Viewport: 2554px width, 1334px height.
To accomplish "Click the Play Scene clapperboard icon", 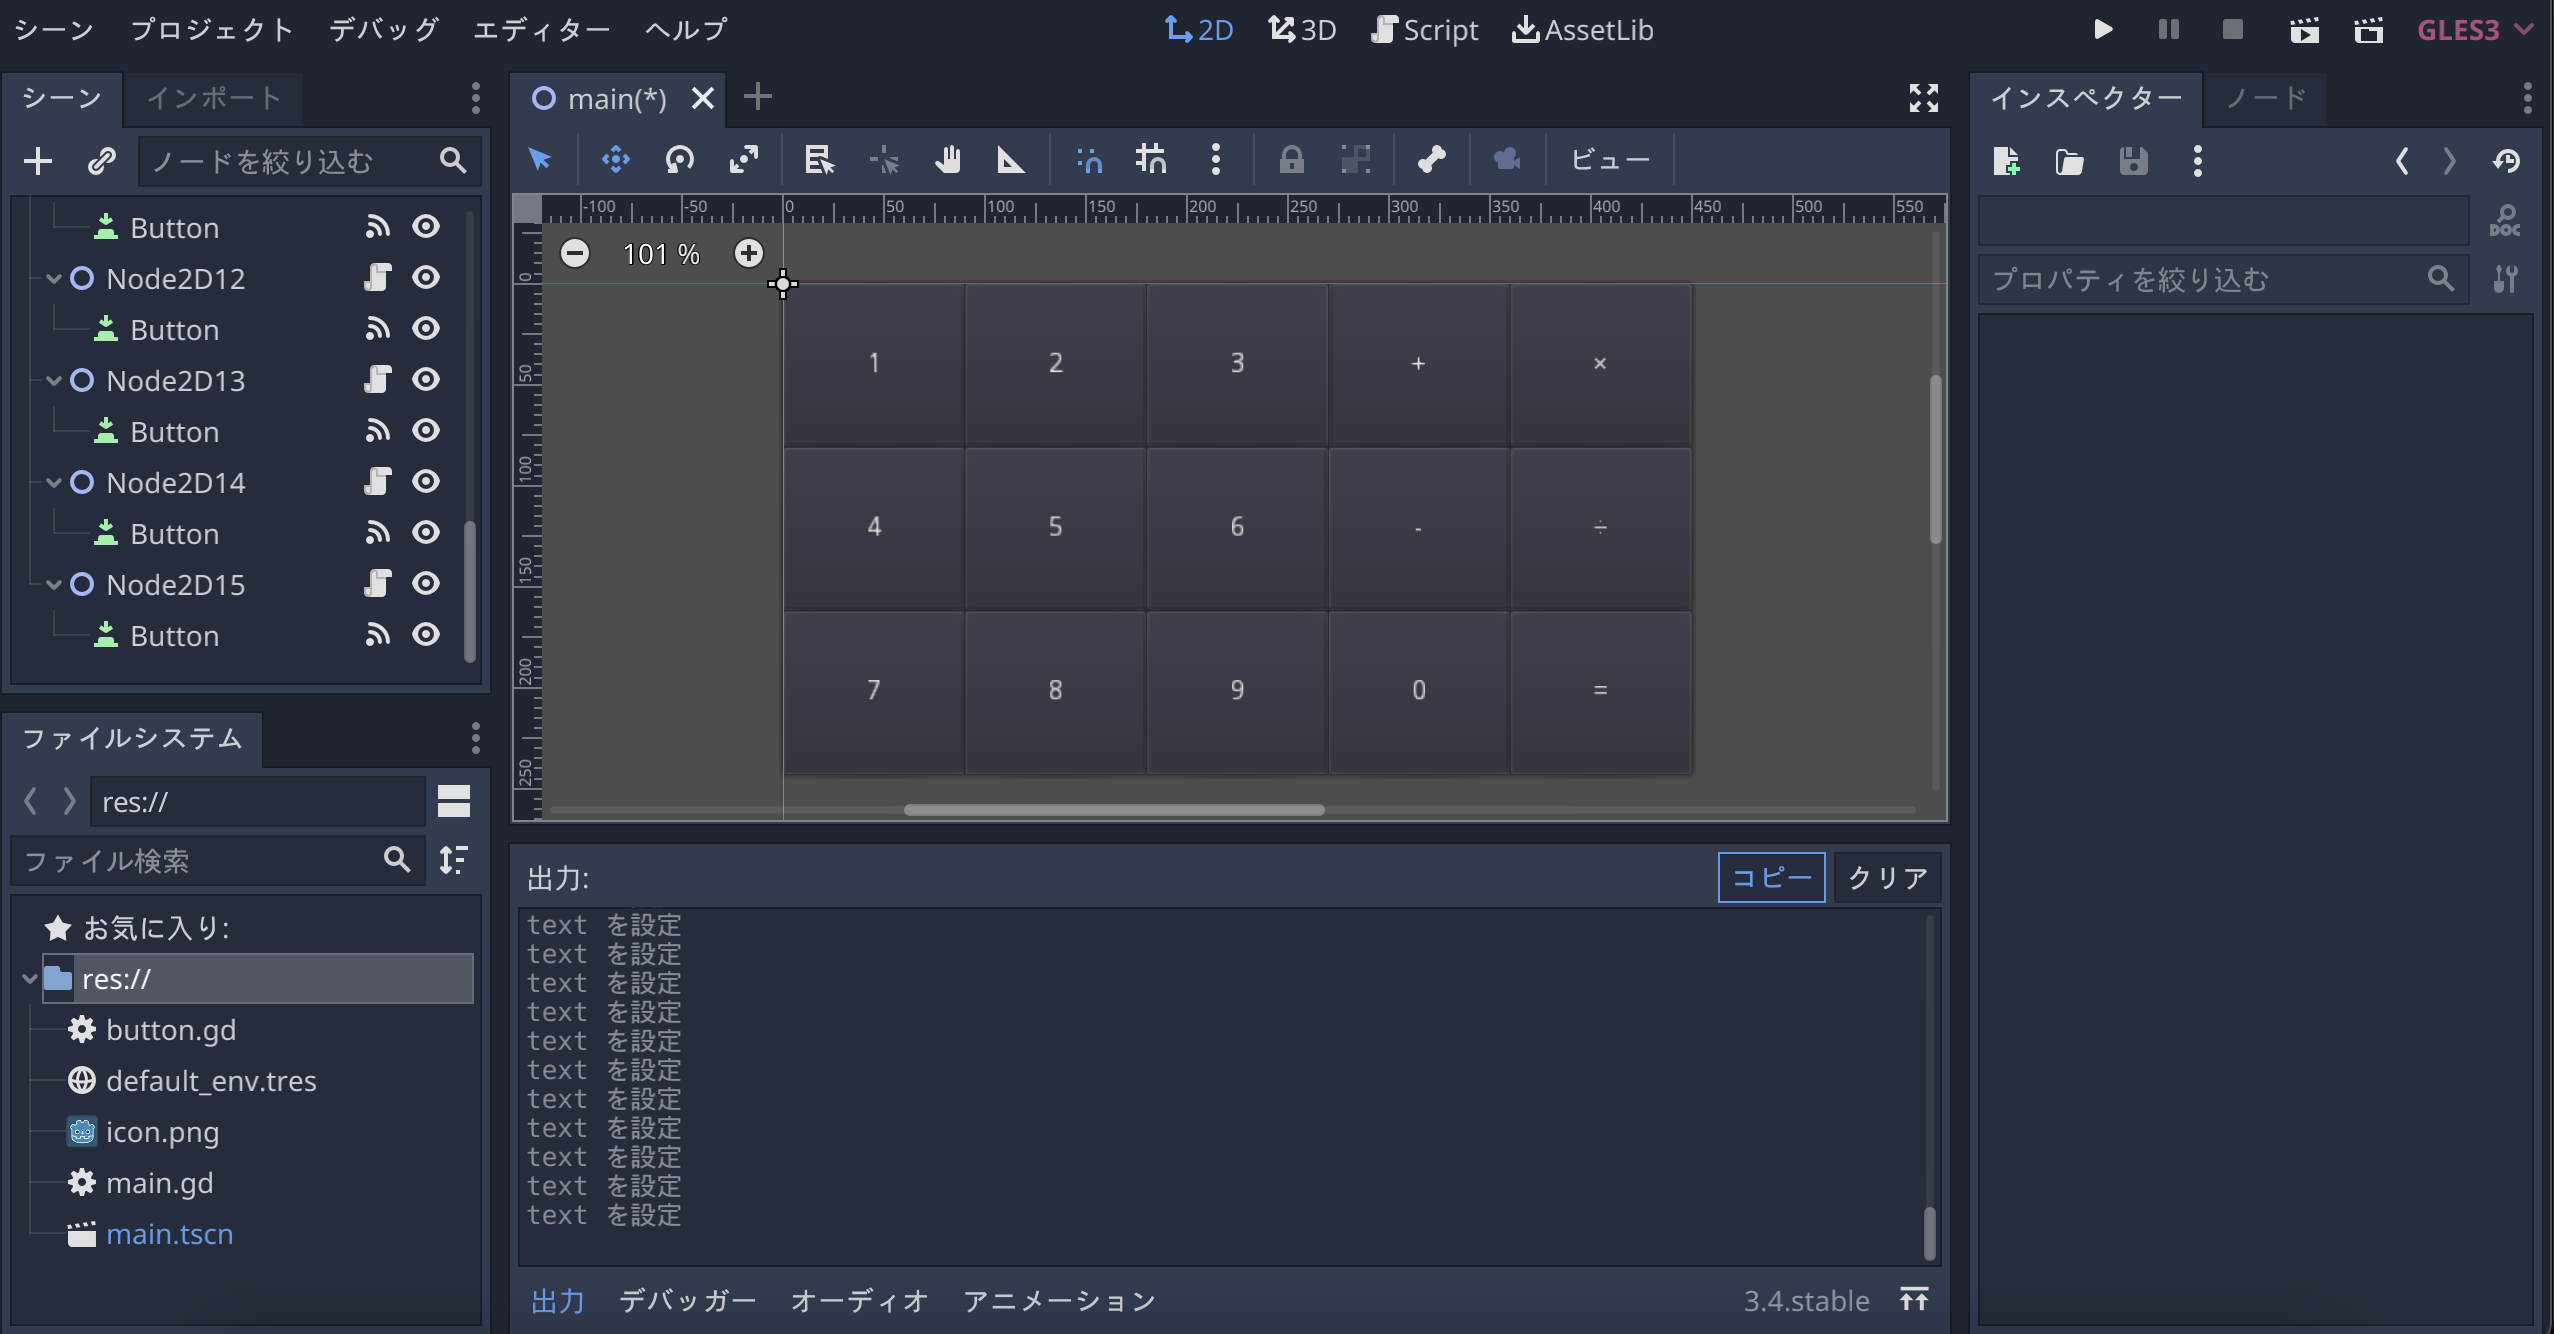I will click(2304, 30).
